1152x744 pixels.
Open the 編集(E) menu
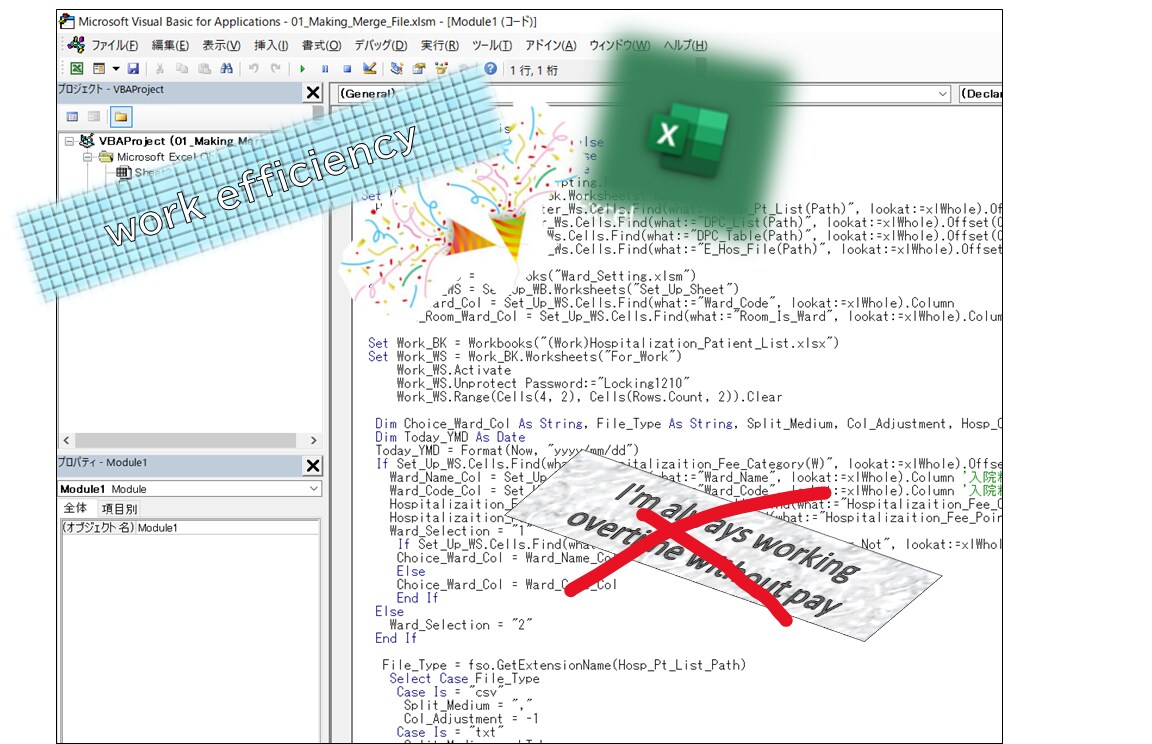tap(170, 46)
